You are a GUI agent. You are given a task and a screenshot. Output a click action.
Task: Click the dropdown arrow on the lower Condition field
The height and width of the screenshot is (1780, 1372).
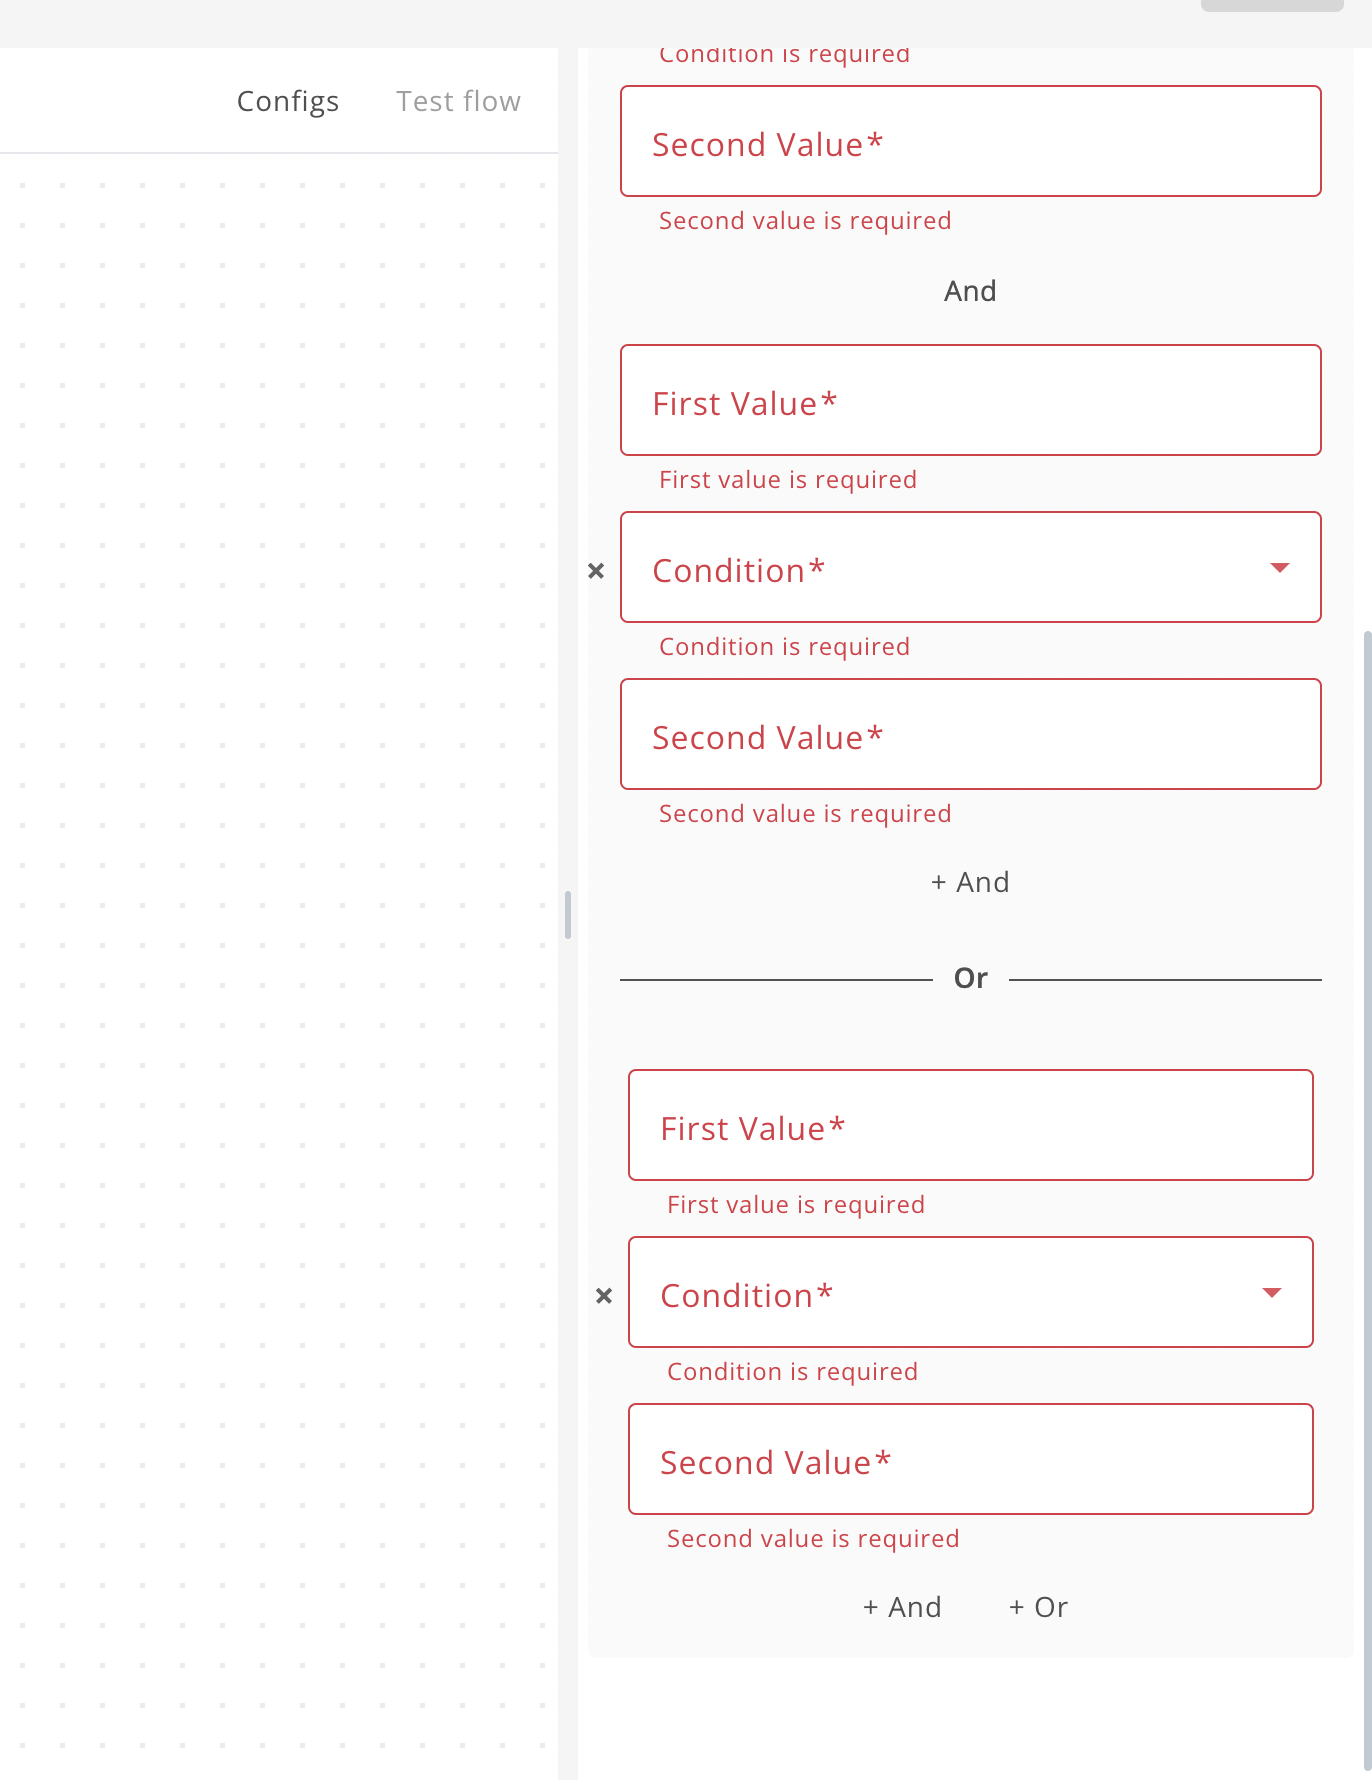1271,1292
